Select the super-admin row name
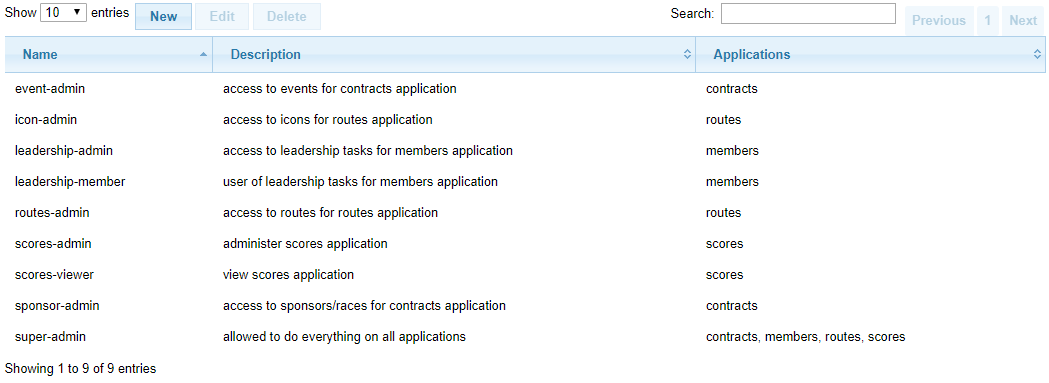 pyautogui.click(x=50, y=337)
